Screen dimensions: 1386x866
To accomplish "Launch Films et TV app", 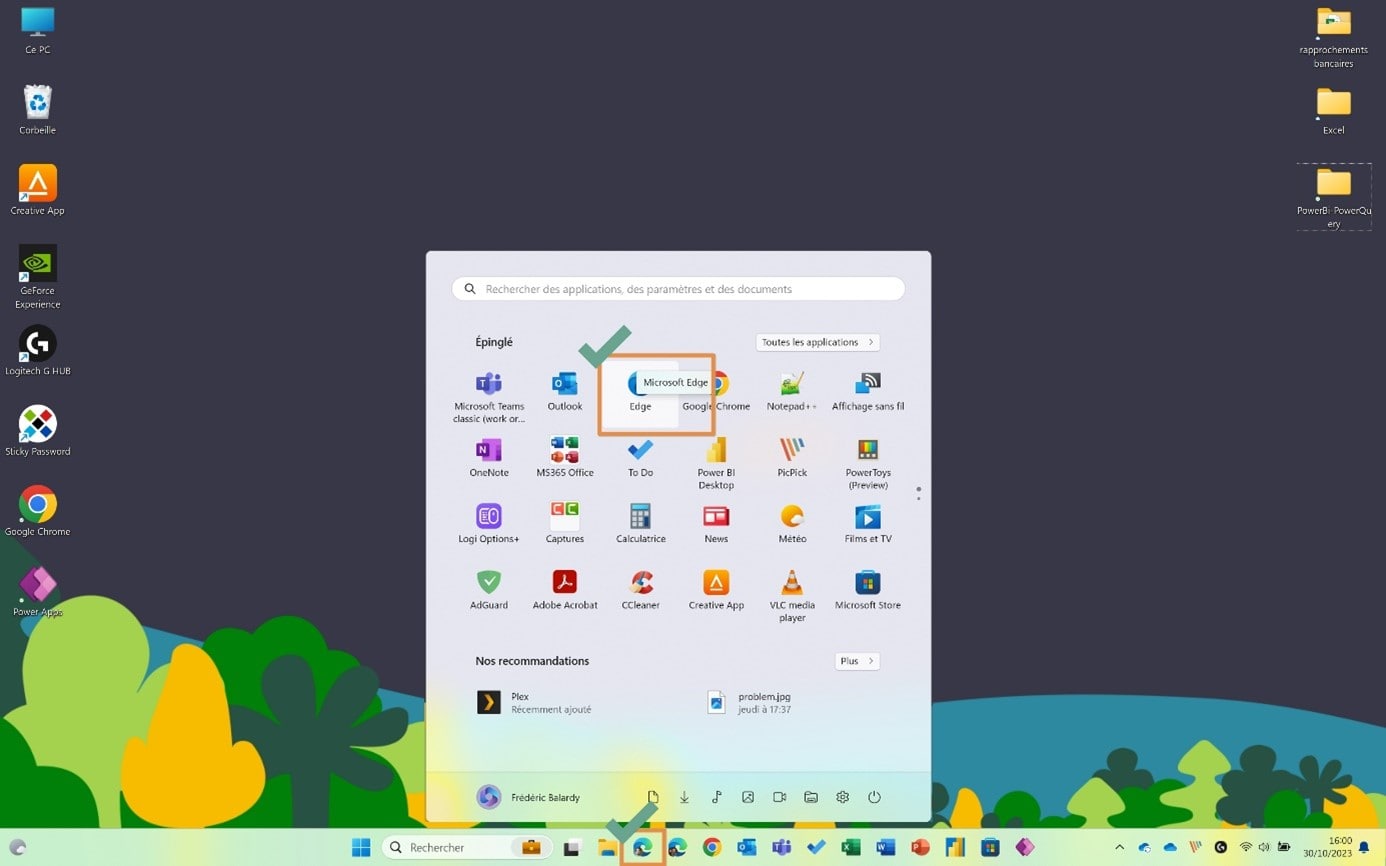I will pyautogui.click(x=868, y=524).
